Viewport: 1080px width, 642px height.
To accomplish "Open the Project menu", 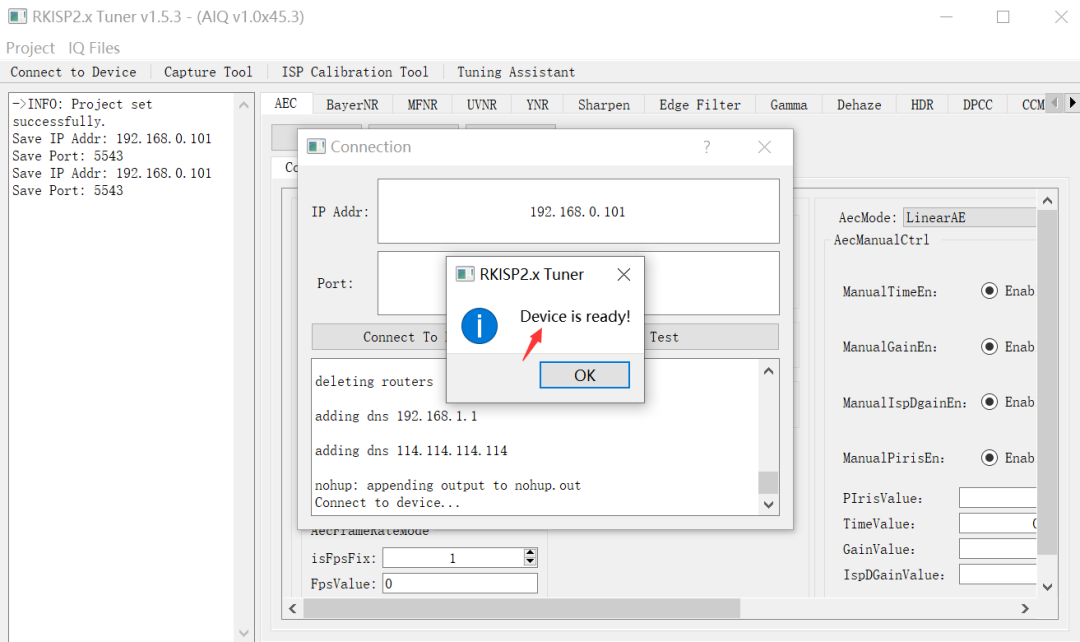I will pos(30,48).
